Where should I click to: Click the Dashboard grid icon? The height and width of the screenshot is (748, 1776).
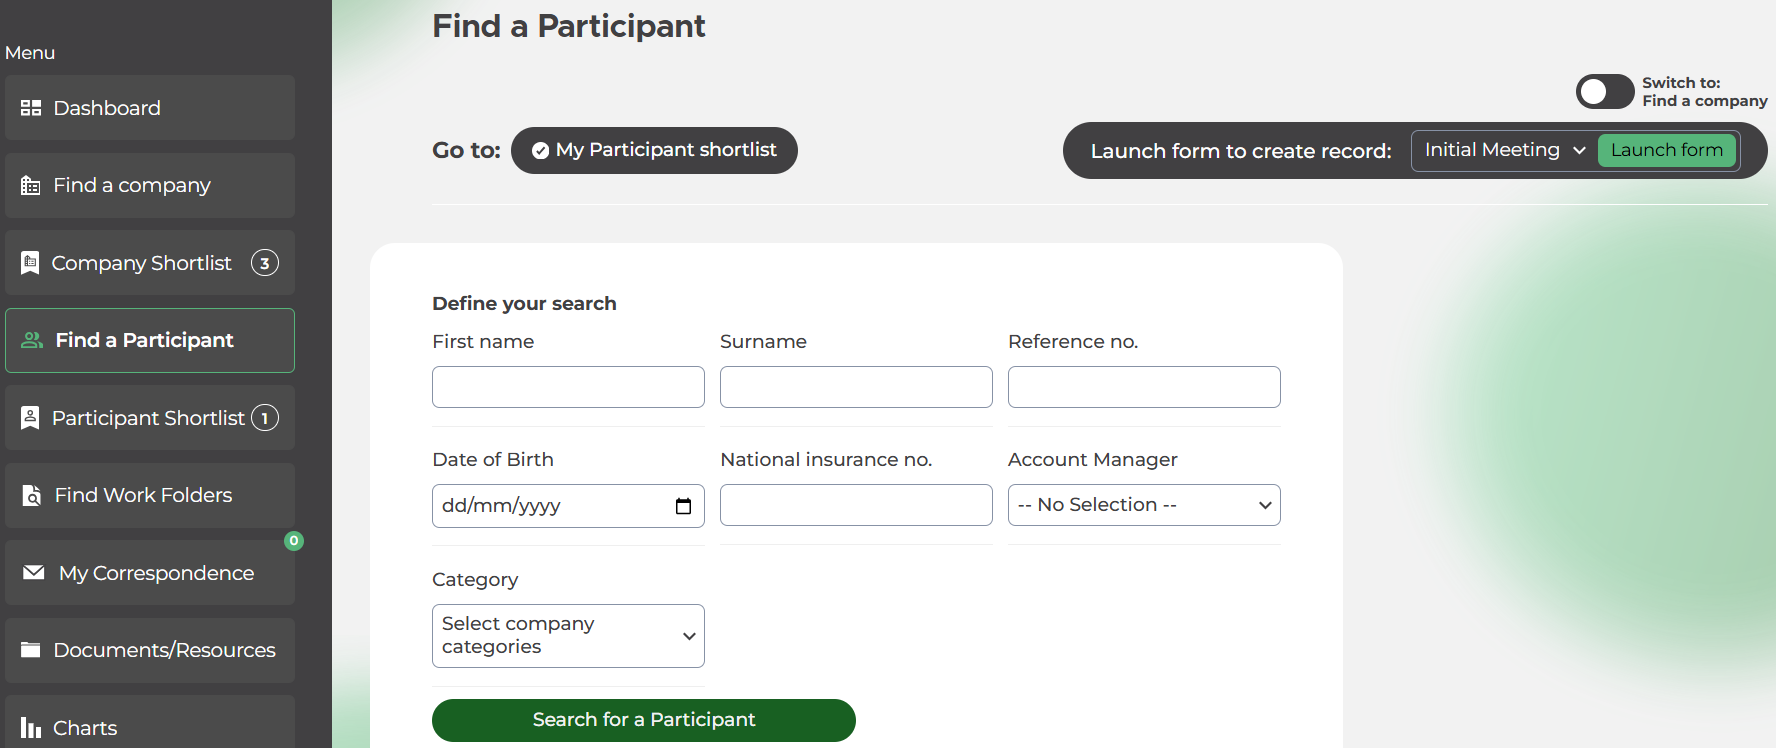point(31,108)
